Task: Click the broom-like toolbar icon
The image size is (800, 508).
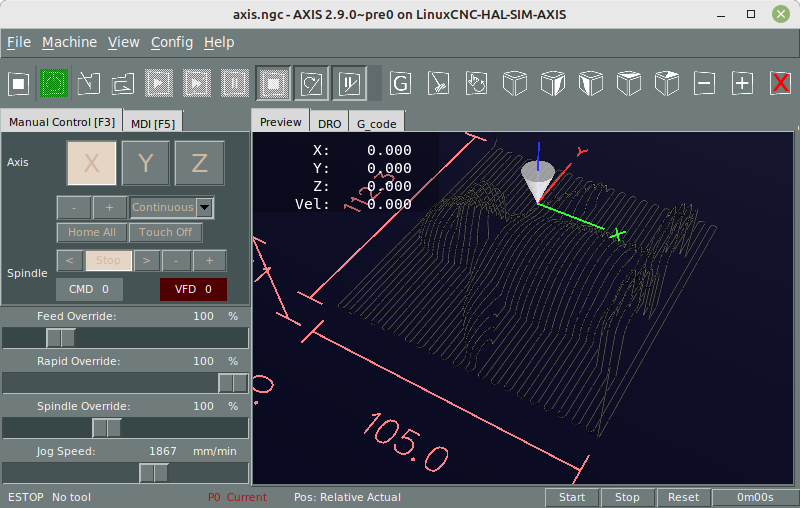Action: 438,83
